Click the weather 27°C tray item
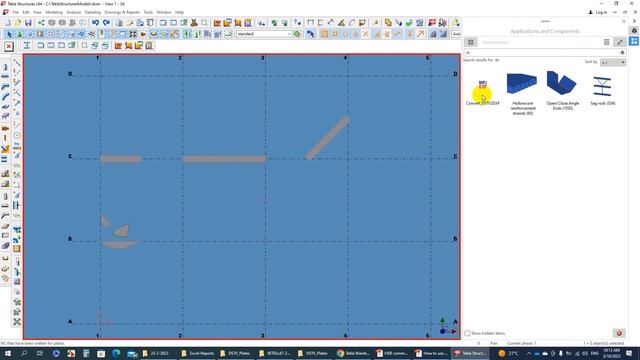640x360 pixels. (509, 353)
